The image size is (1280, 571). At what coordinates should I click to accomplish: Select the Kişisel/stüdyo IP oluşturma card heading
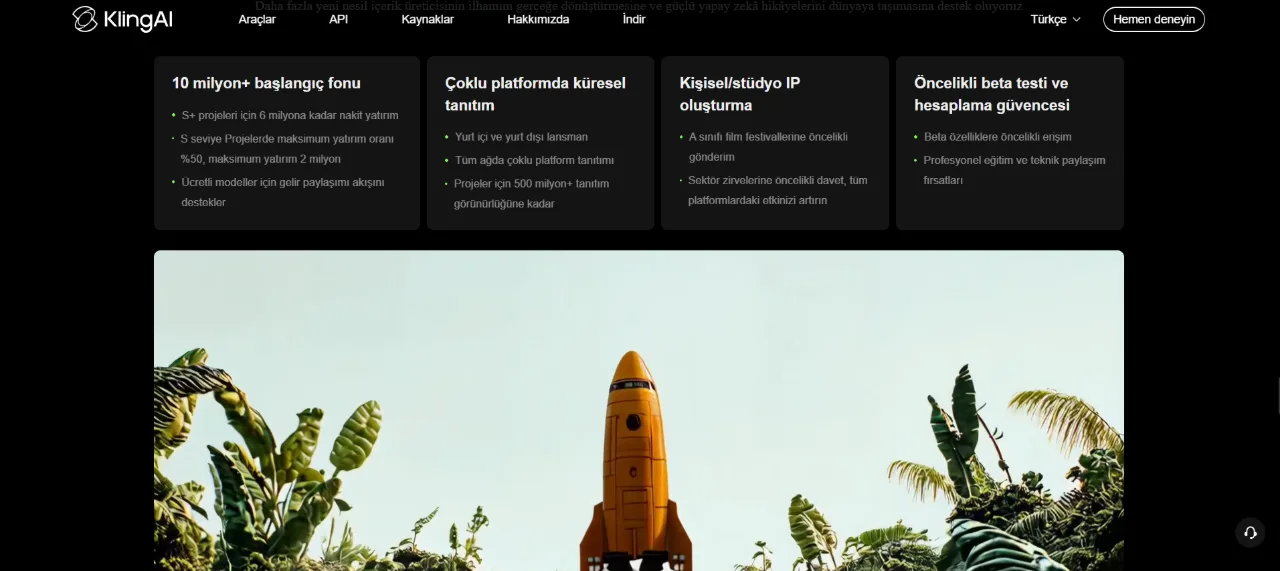pyautogui.click(x=740, y=94)
